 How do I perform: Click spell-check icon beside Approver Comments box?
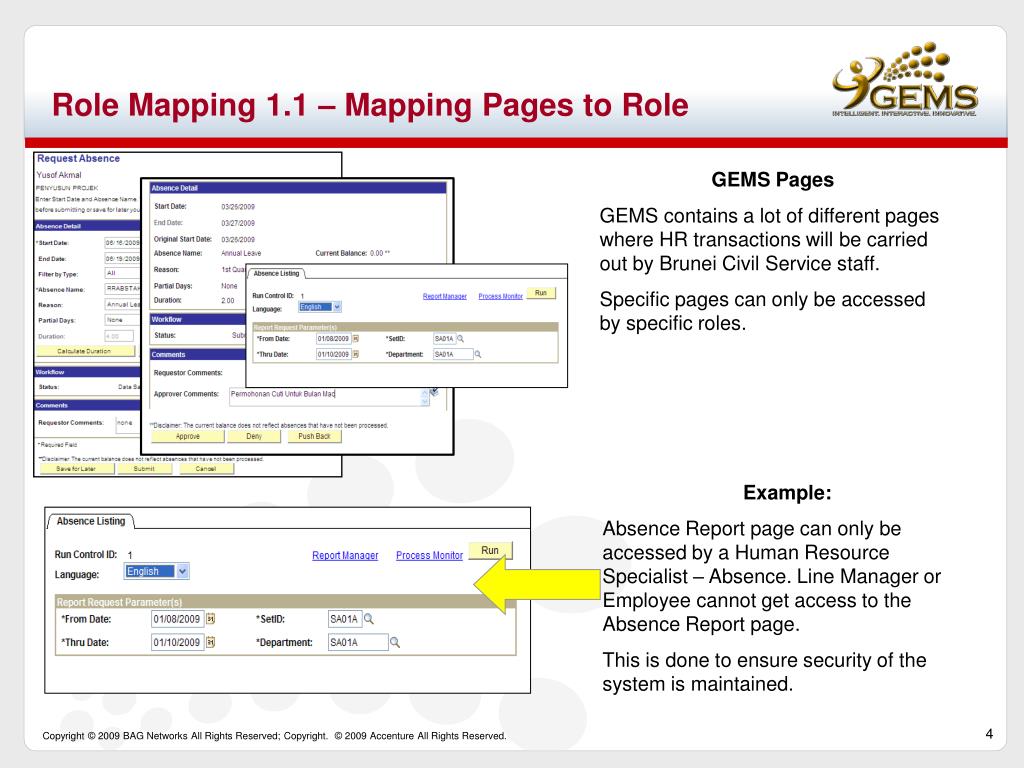[434, 392]
